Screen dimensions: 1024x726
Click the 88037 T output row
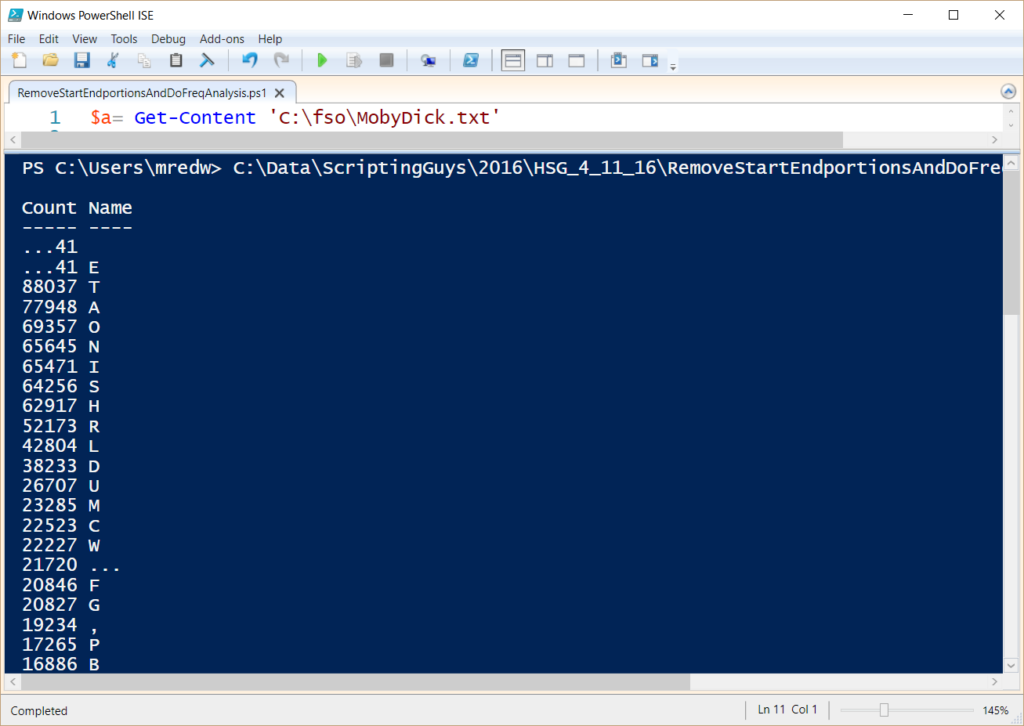tap(61, 287)
